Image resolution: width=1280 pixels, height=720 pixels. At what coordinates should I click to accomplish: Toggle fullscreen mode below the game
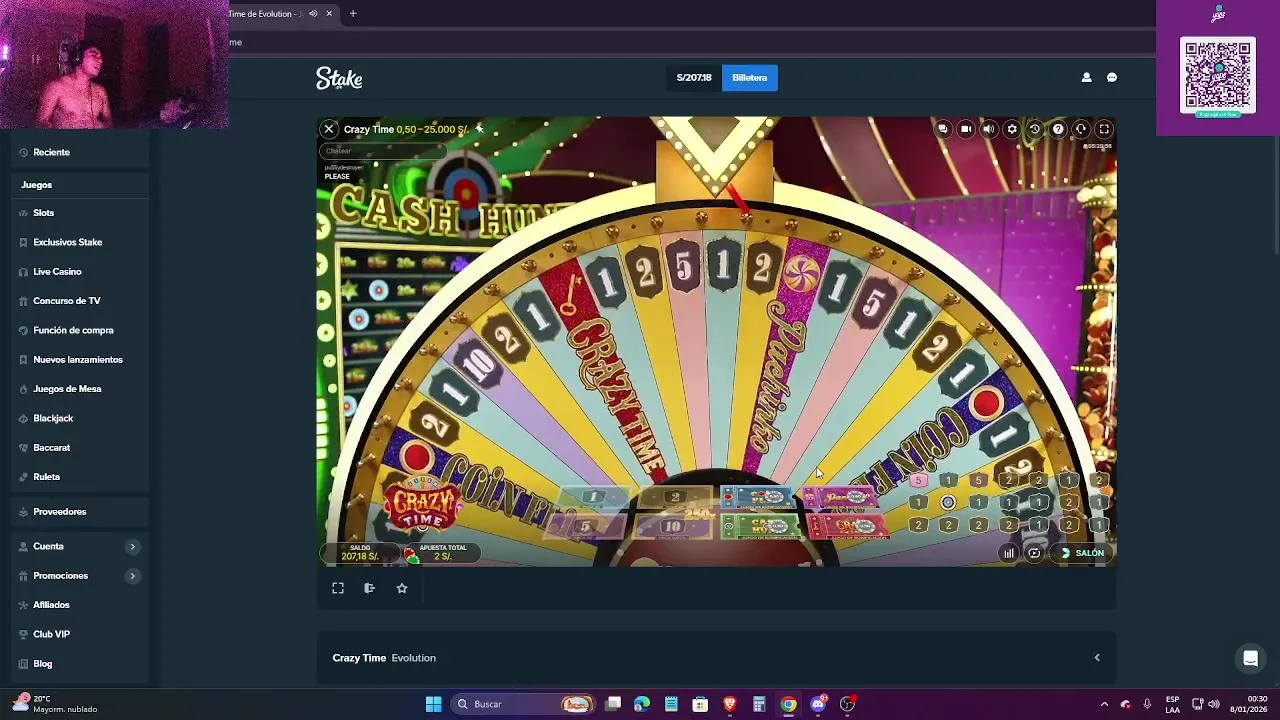coord(338,588)
